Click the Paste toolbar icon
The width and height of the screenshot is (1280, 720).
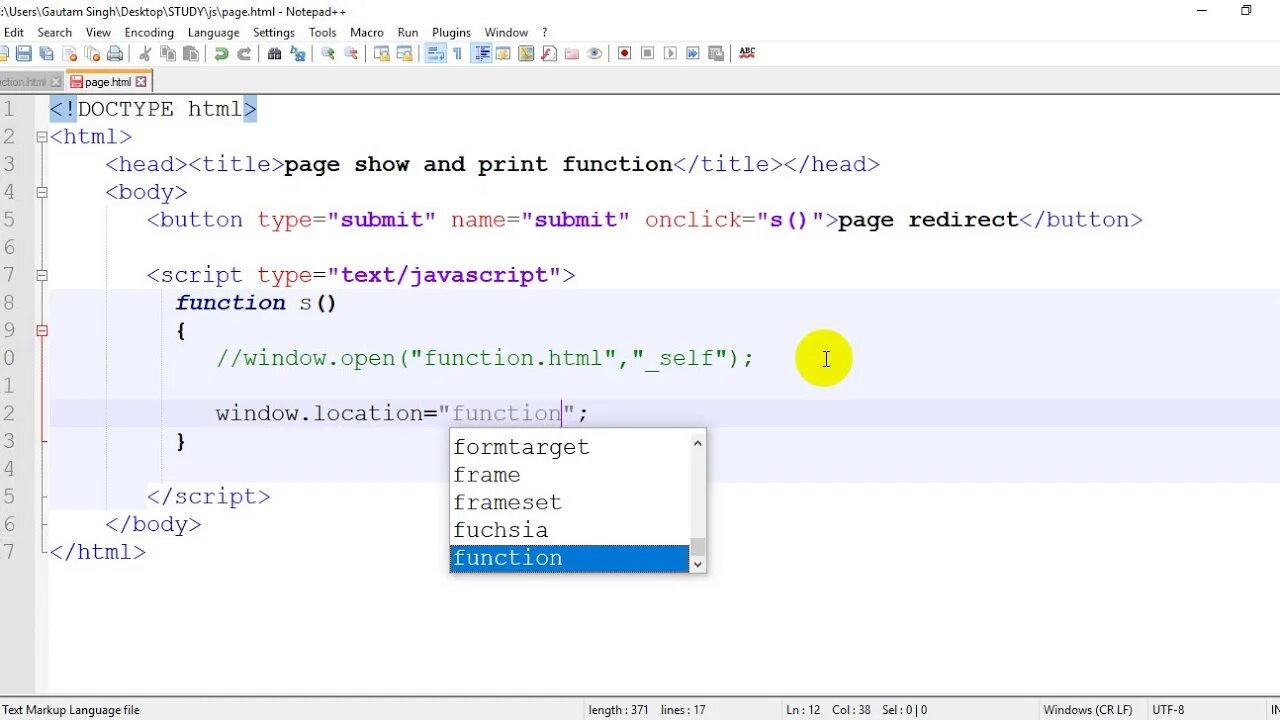[x=191, y=53]
